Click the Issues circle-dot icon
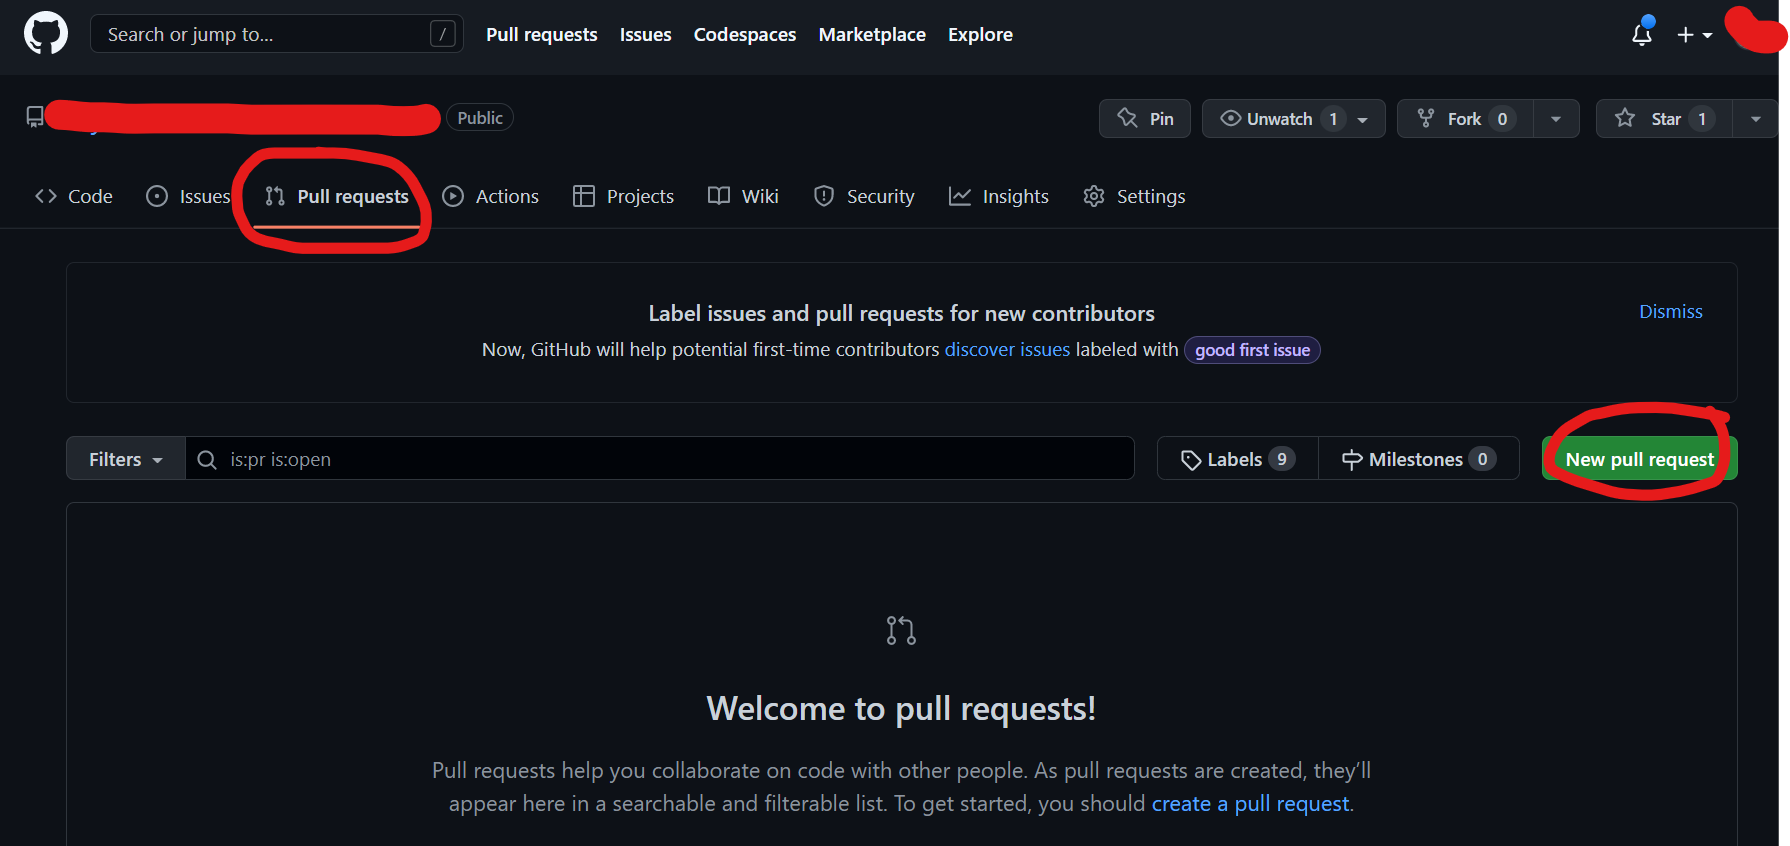The width and height of the screenshot is (1790, 846). (157, 196)
